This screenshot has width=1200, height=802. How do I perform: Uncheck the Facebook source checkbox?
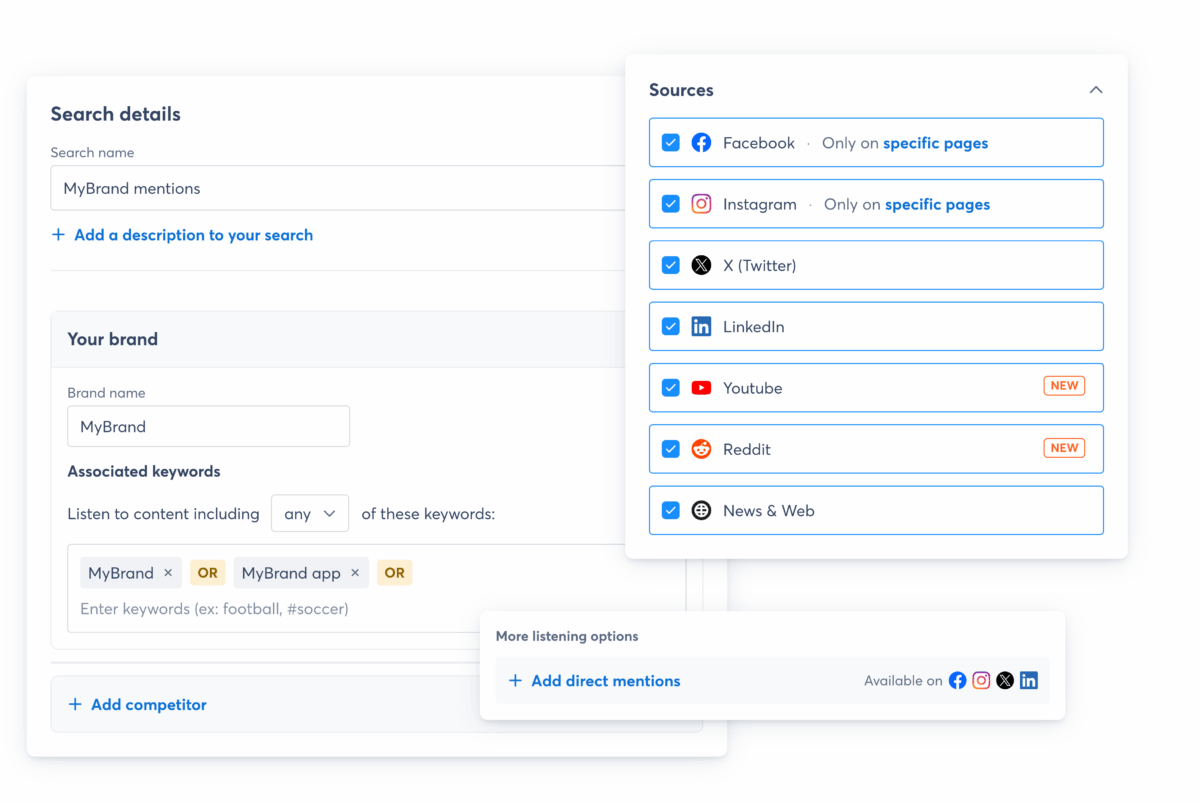(x=671, y=143)
